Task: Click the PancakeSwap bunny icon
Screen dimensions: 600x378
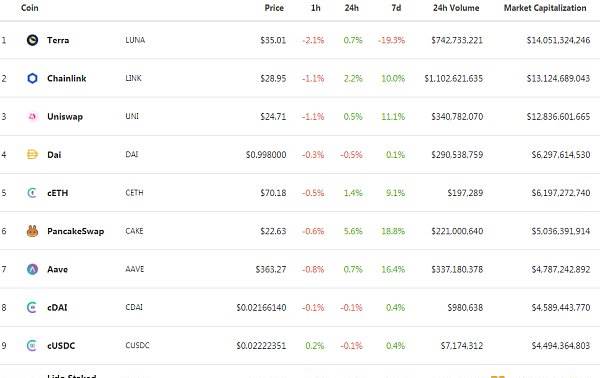Action: click(x=33, y=231)
